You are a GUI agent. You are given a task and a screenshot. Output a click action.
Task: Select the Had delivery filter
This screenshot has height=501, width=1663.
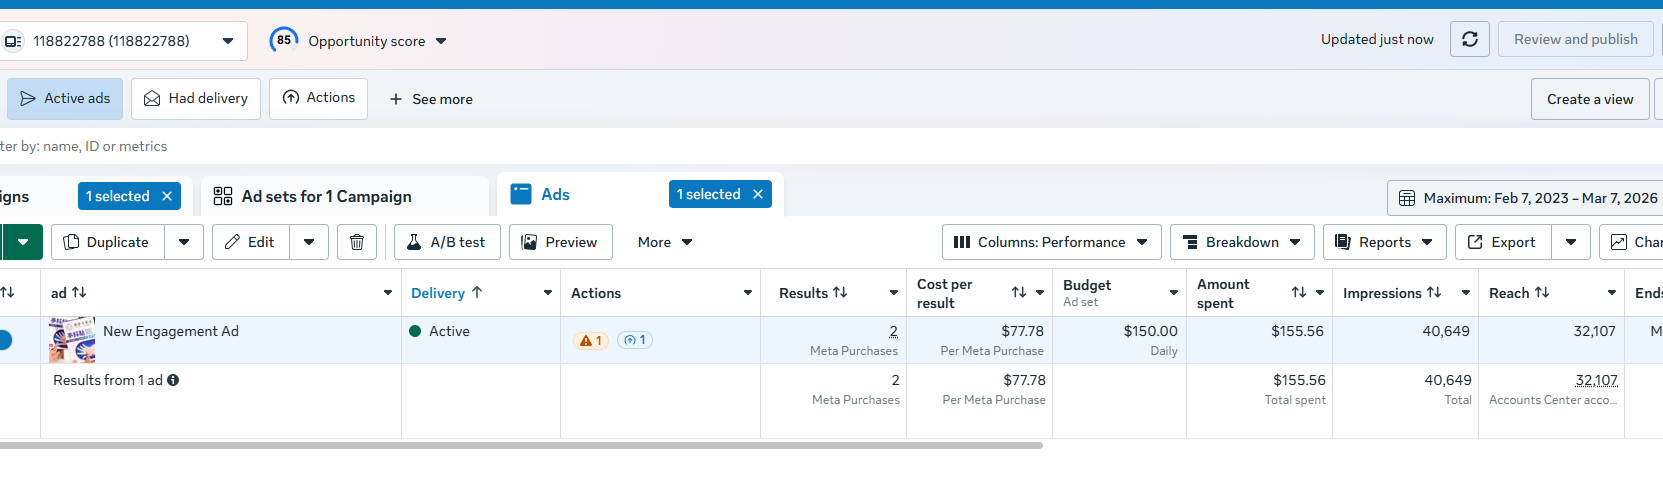click(196, 98)
